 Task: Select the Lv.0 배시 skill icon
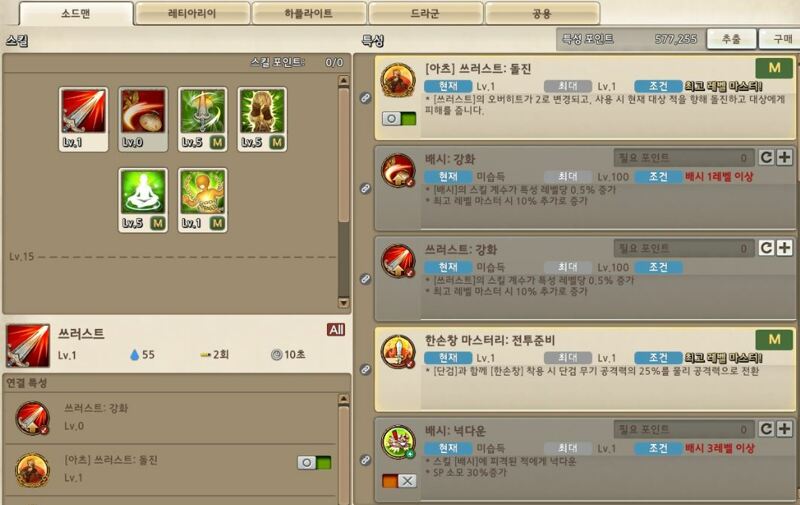(x=143, y=119)
